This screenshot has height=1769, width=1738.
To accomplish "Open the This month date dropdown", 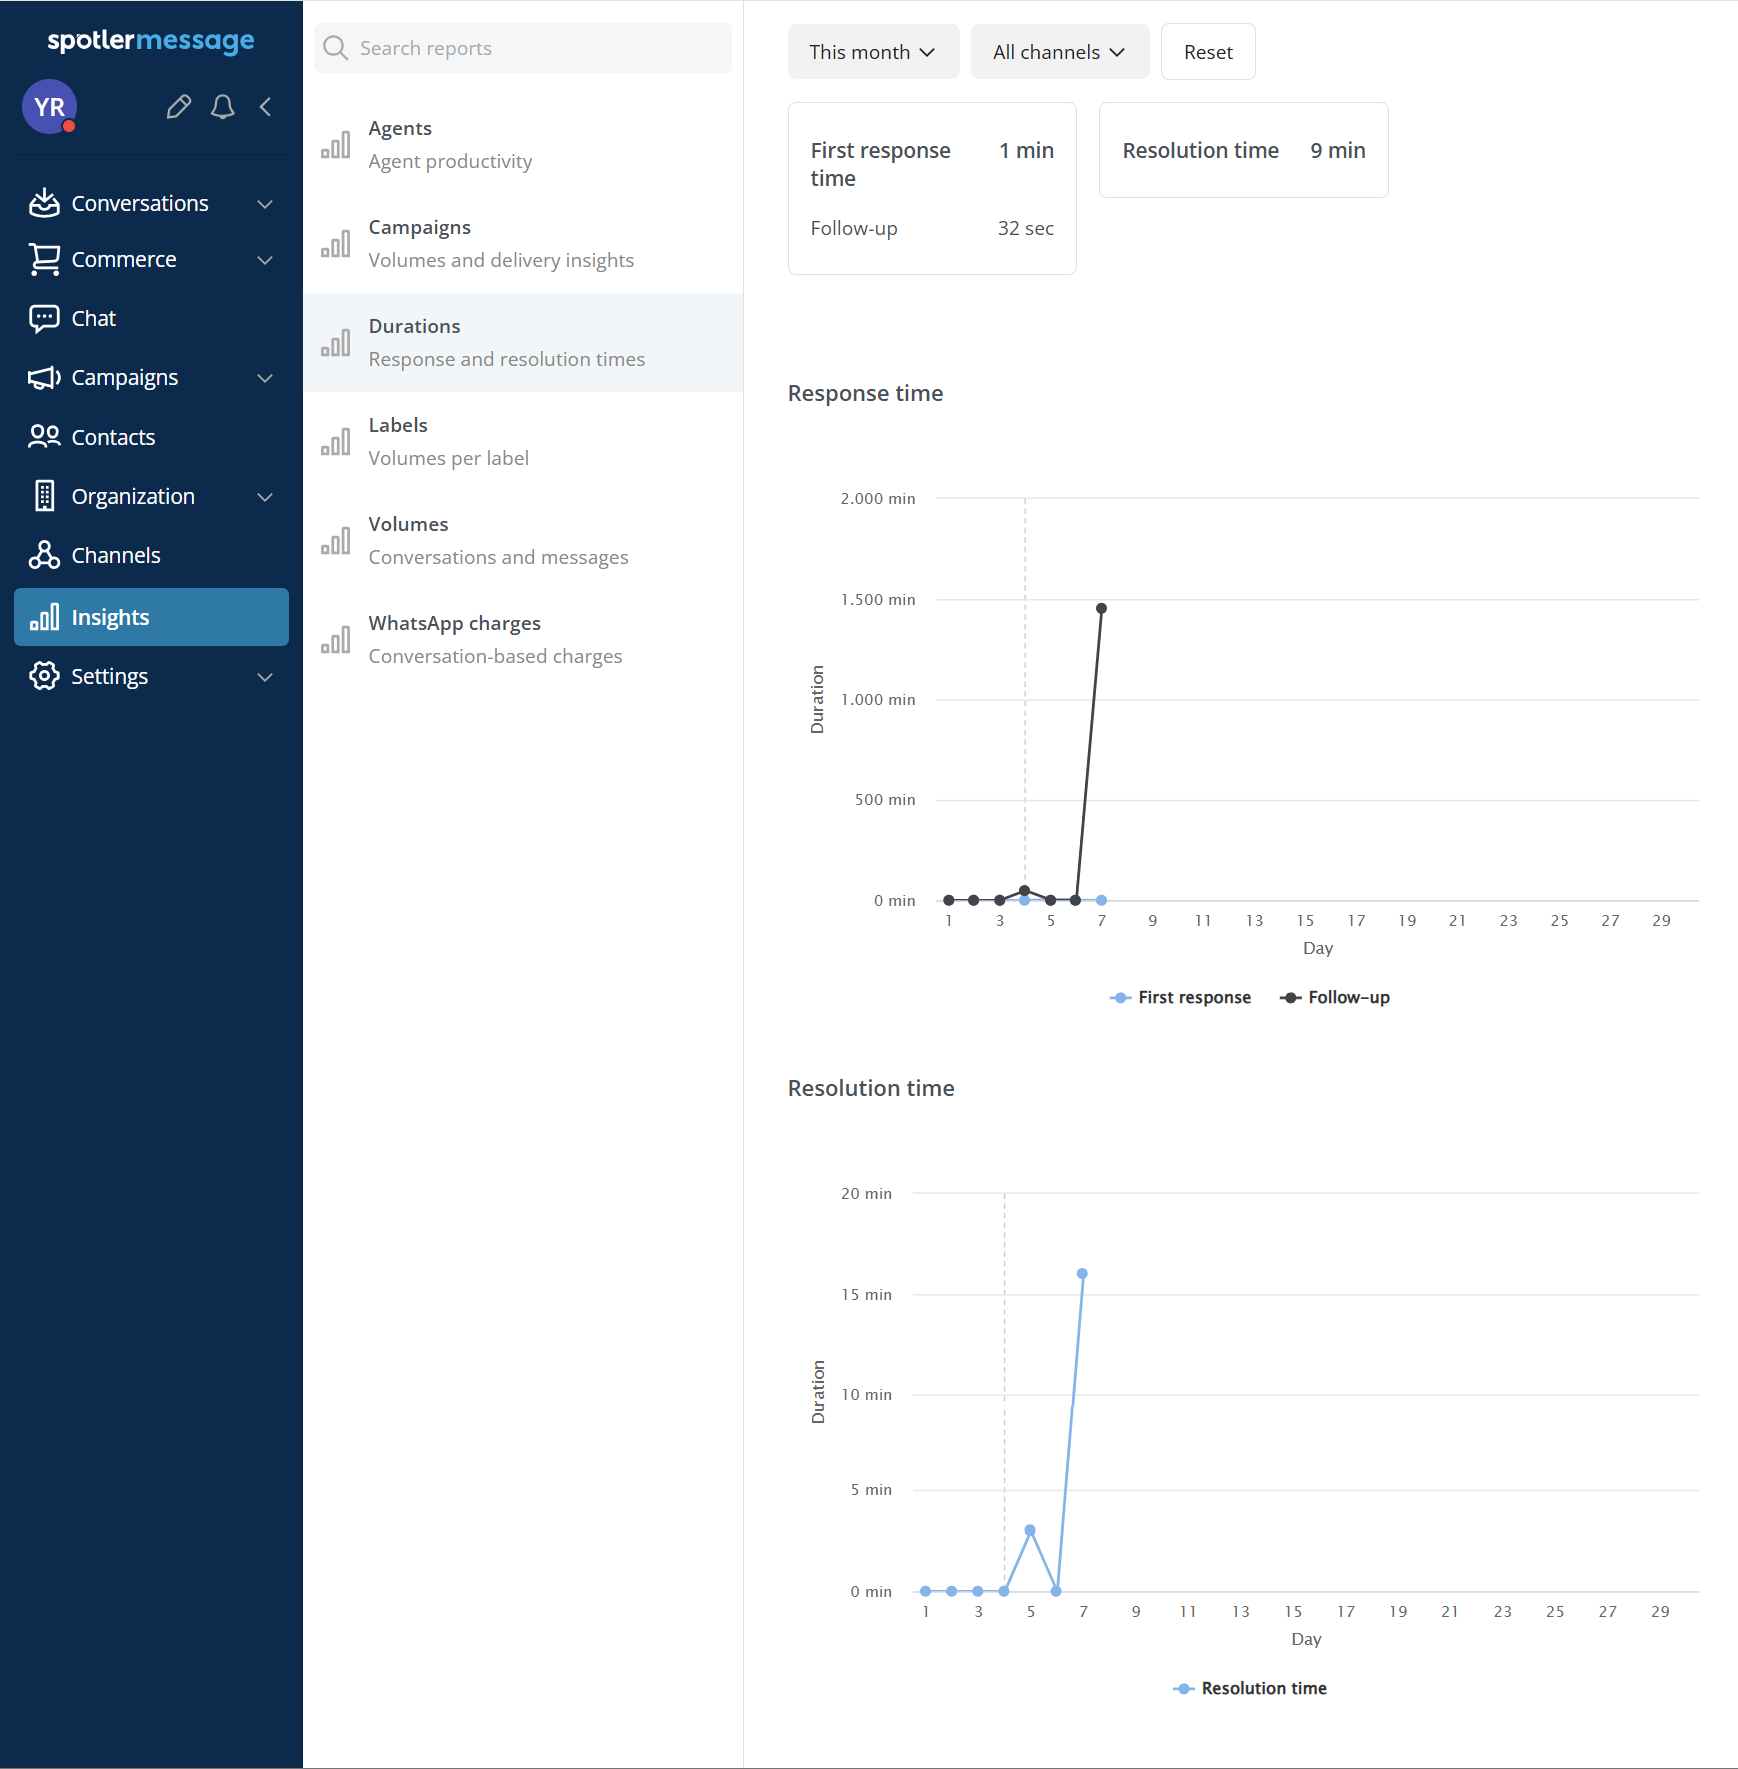I will [872, 52].
